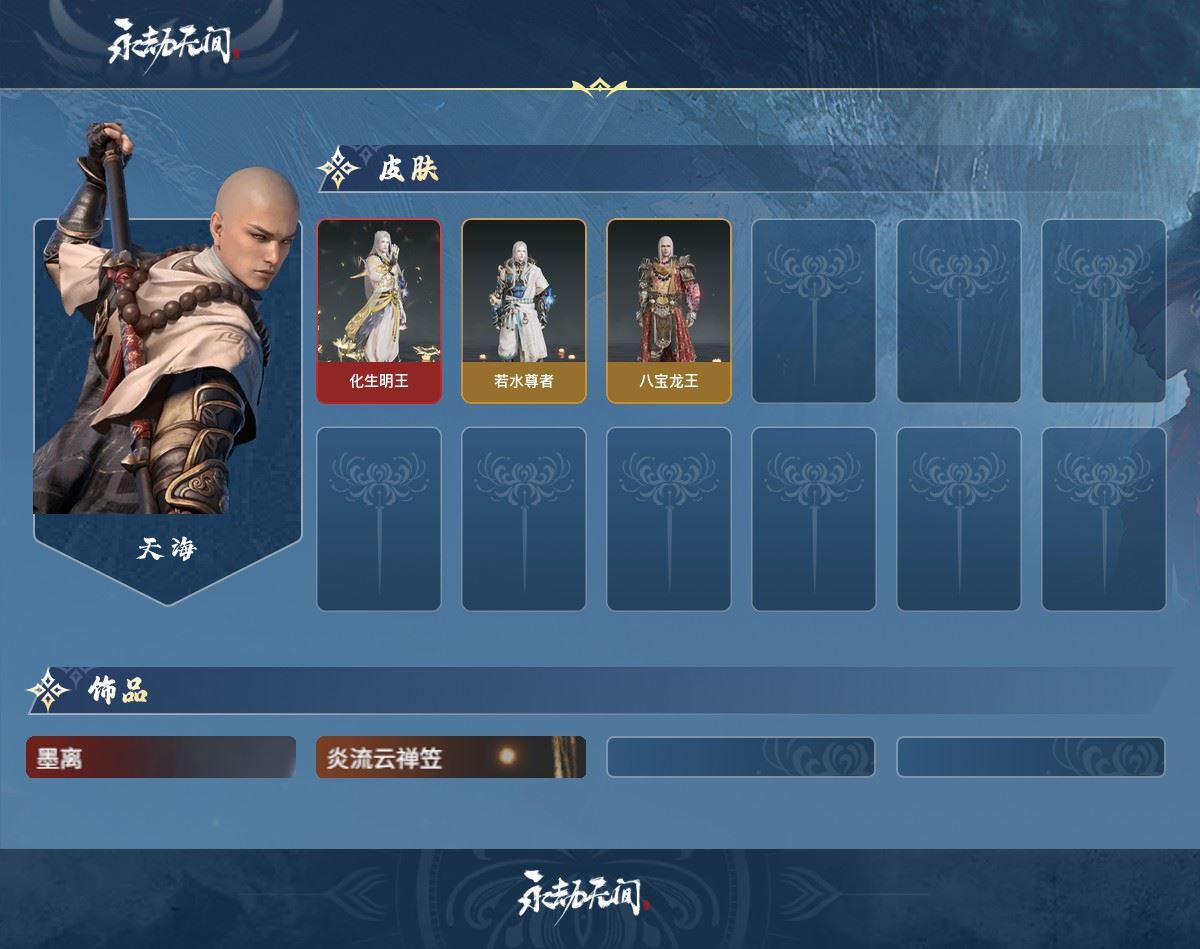The width and height of the screenshot is (1200, 949).
Task: Click the Naraka logo in the footer
Action: (584, 892)
